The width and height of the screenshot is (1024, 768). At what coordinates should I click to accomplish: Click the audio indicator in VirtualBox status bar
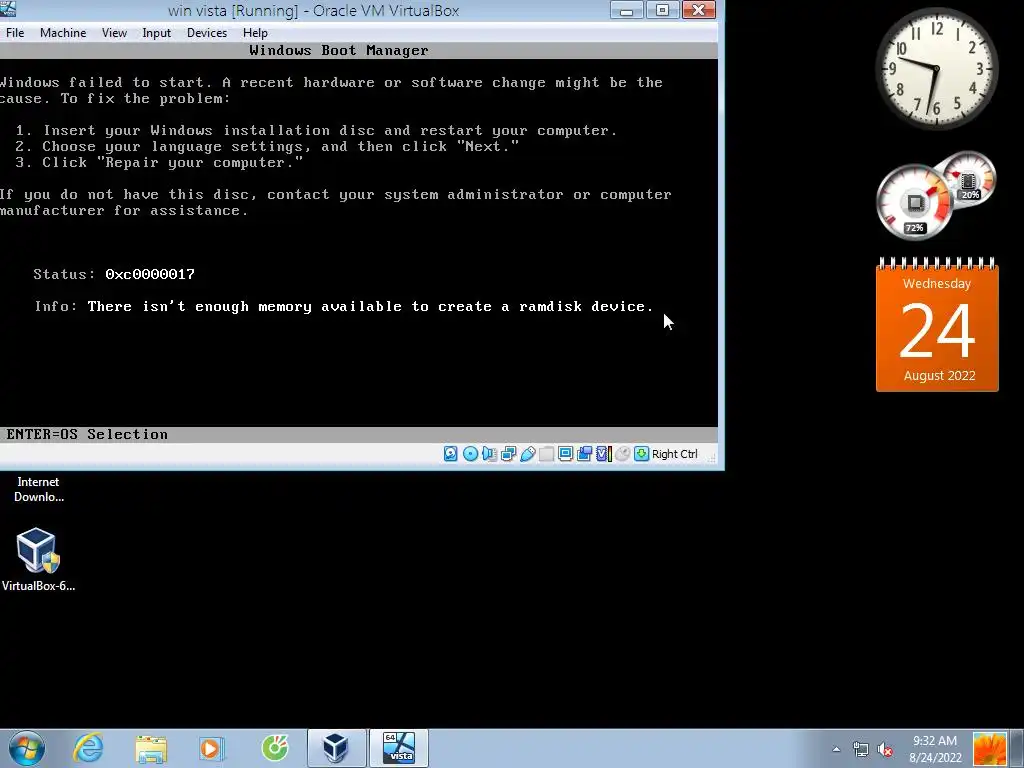tap(489, 454)
